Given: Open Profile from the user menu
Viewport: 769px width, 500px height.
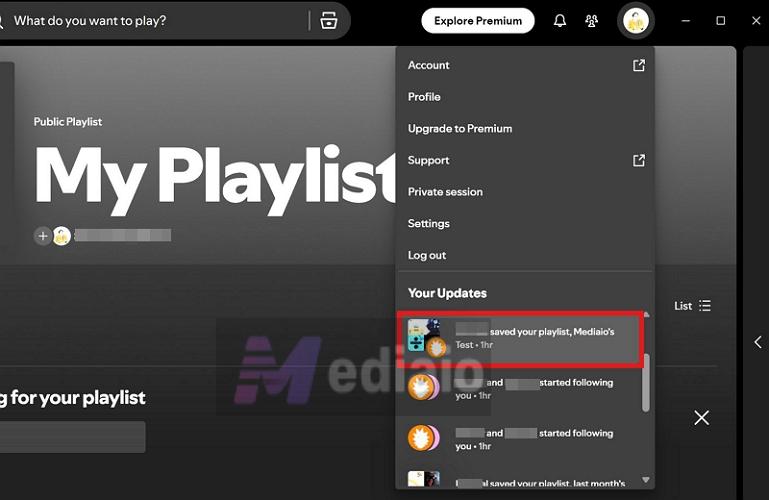Looking at the screenshot, I should (525, 97).
